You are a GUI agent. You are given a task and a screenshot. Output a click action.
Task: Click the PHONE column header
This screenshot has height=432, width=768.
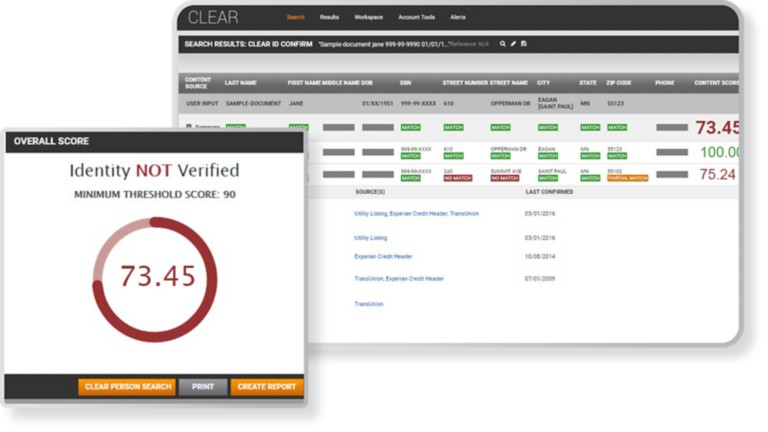pos(665,83)
